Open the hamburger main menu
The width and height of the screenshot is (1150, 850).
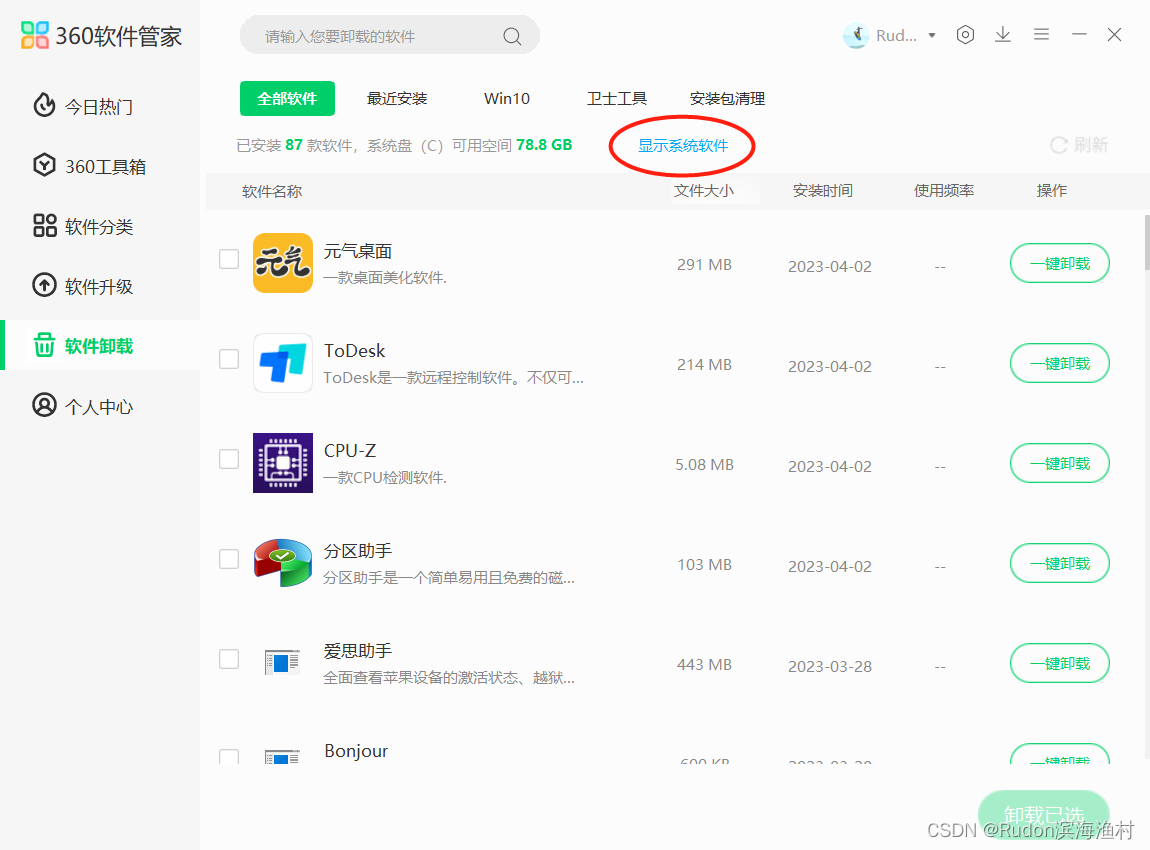coord(1041,34)
